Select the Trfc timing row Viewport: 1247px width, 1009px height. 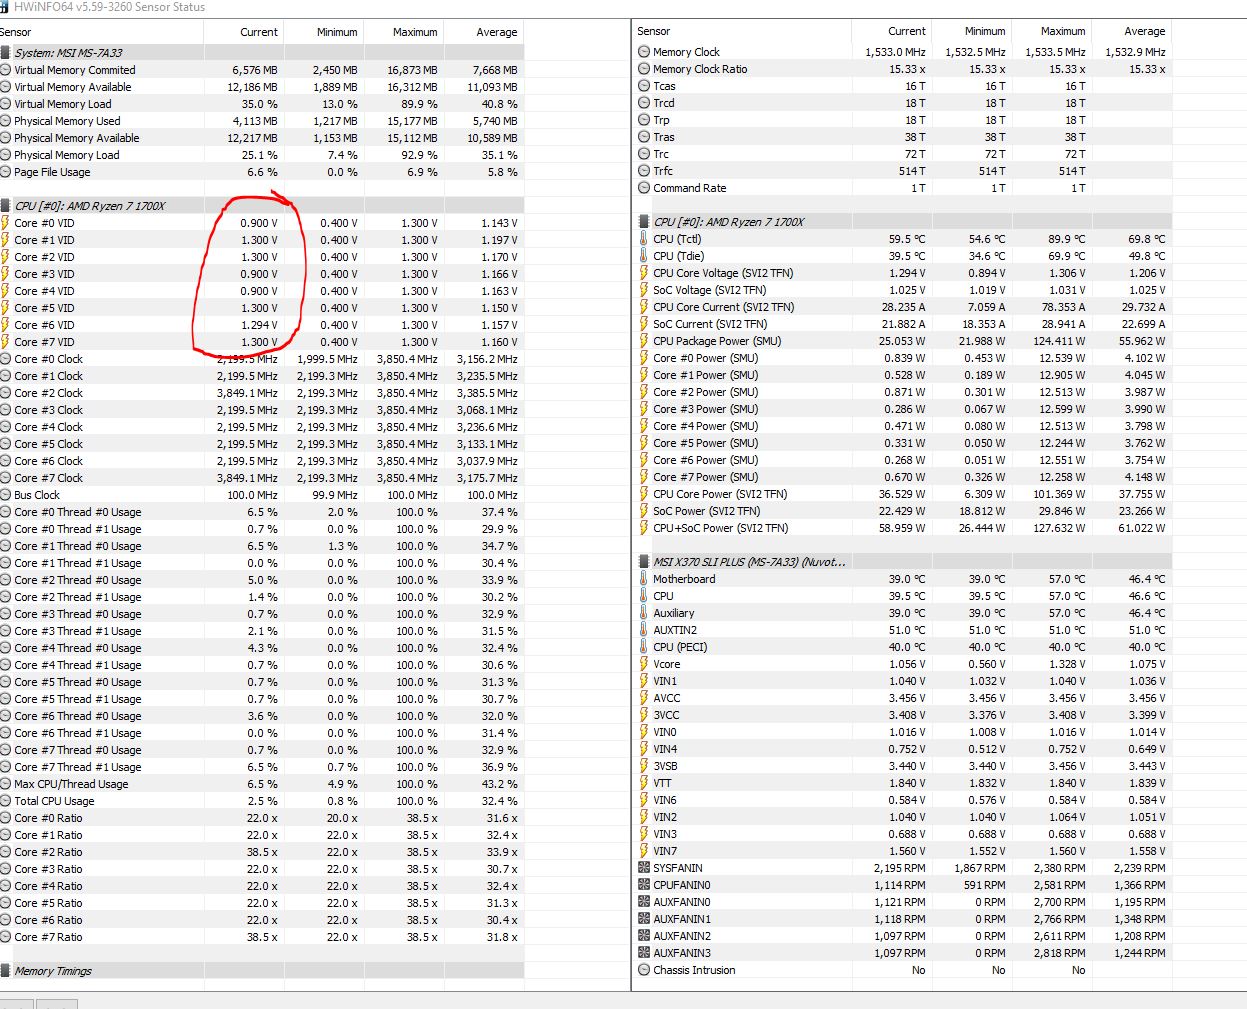[904, 171]
